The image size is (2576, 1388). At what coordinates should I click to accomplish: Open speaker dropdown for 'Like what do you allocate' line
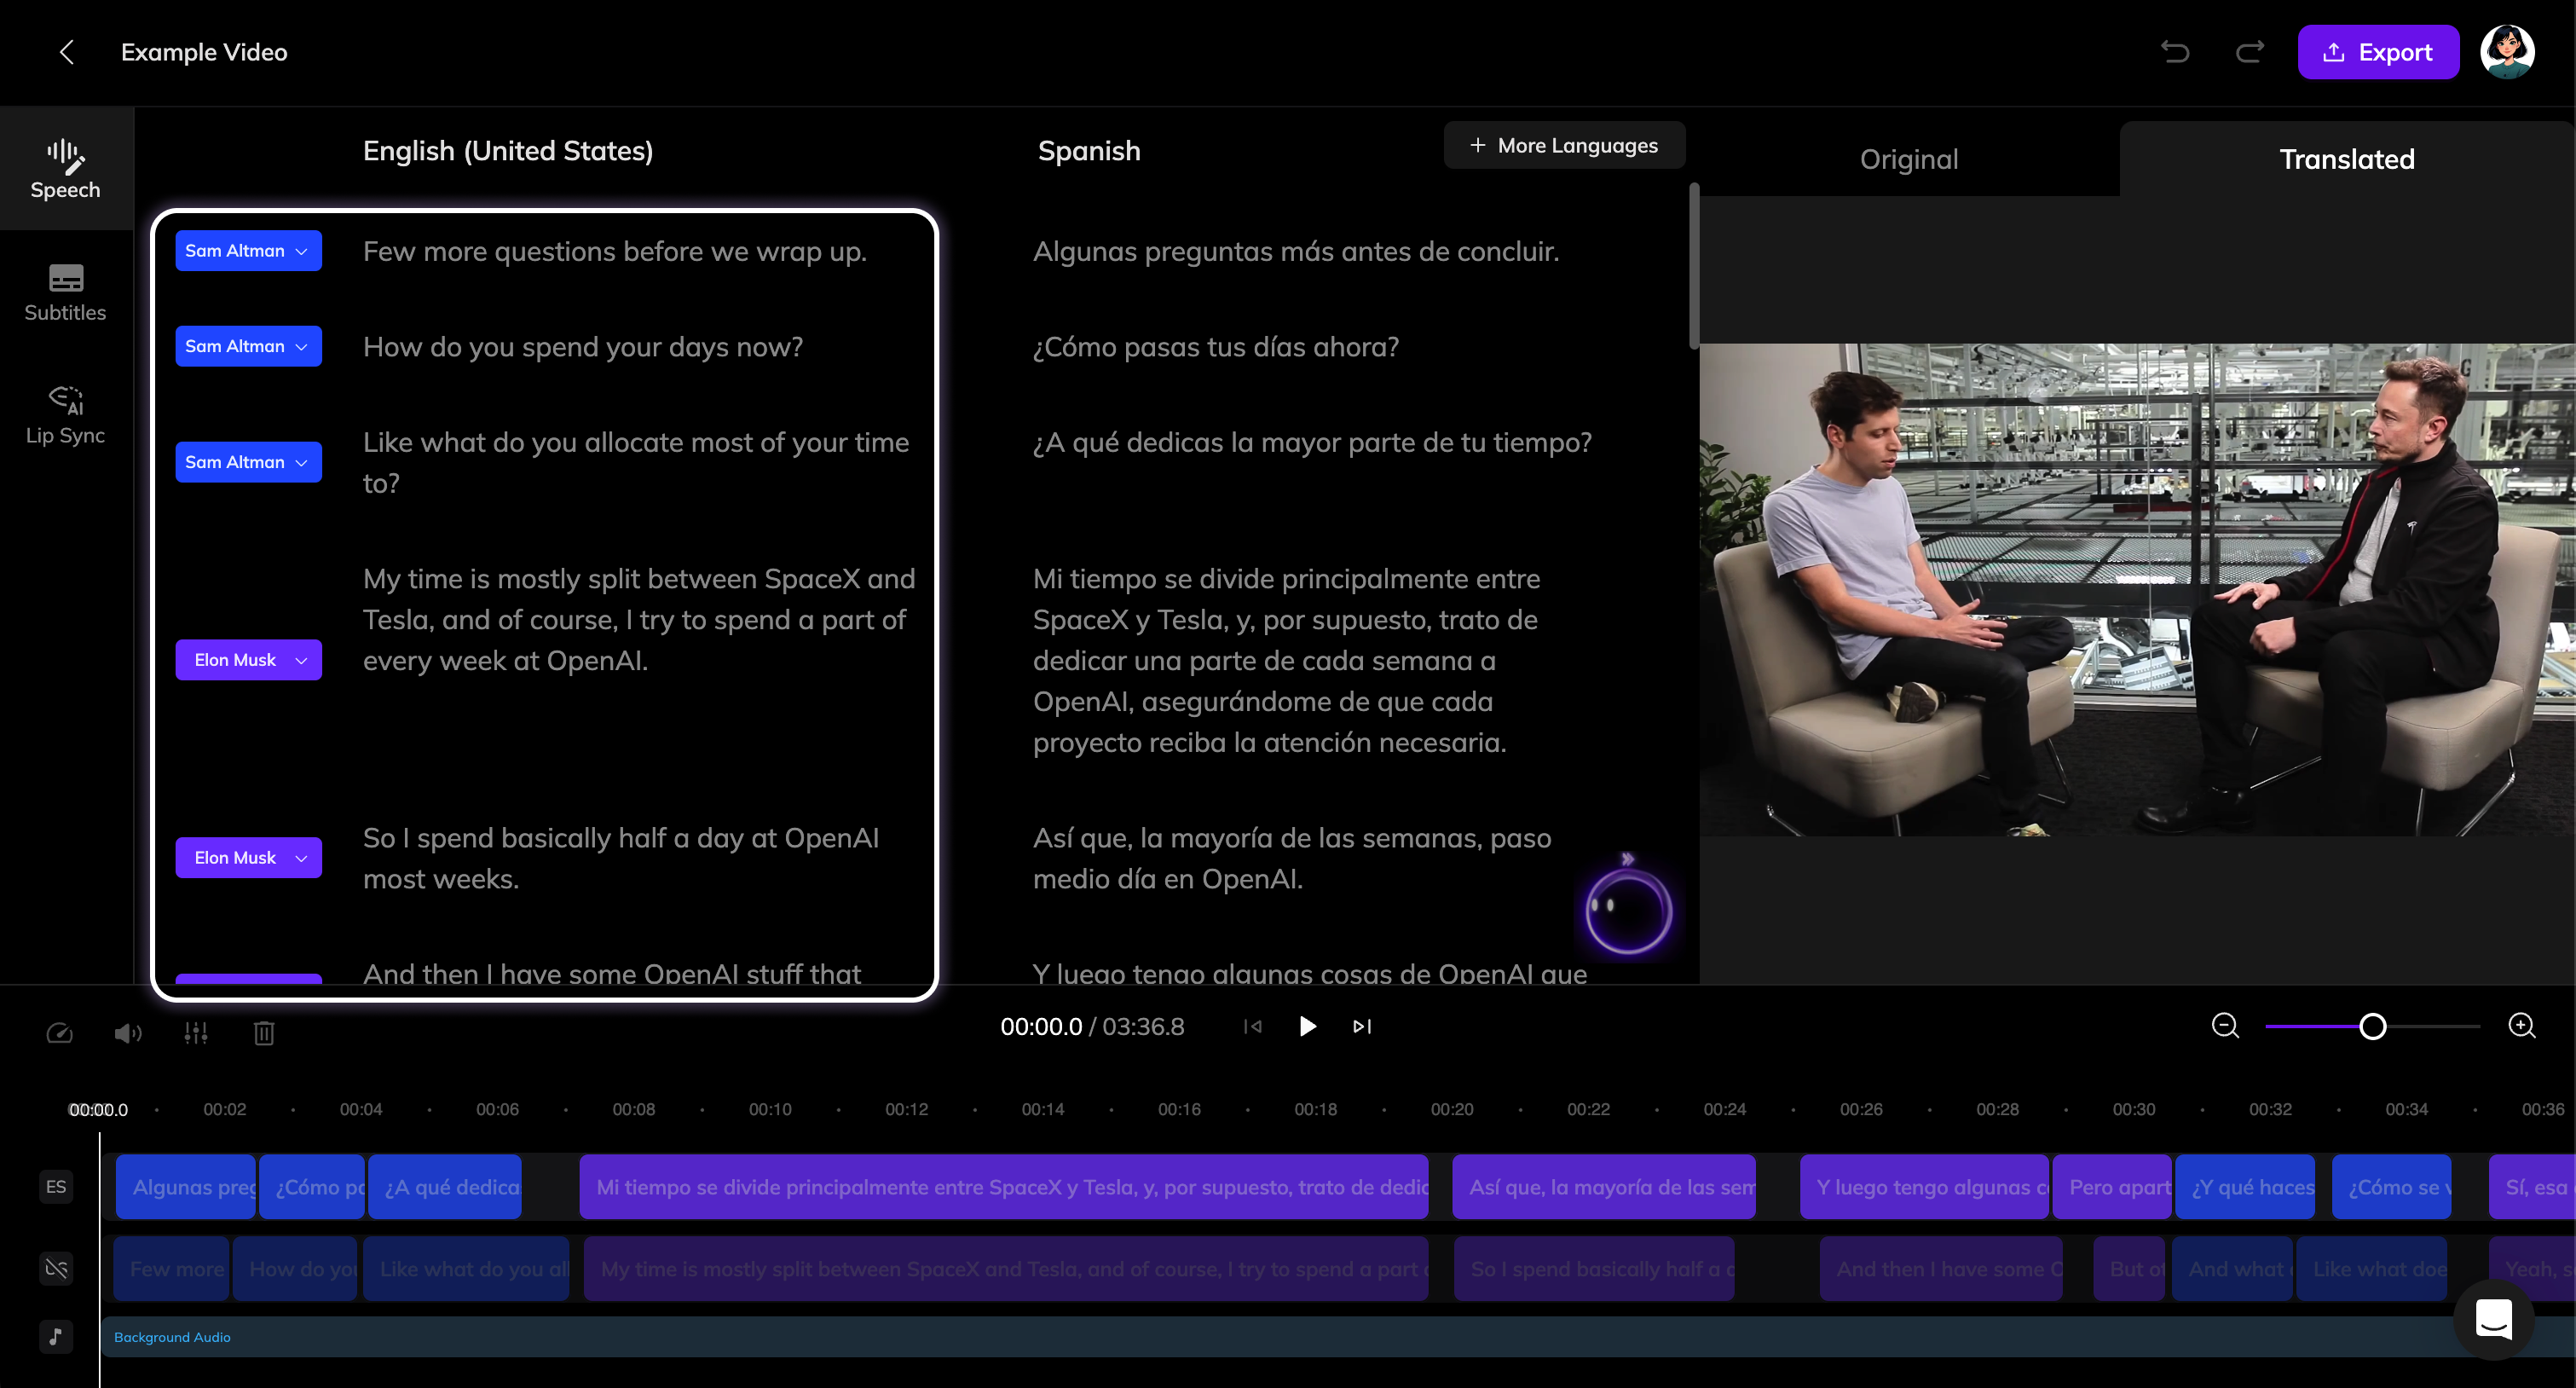pyautogui.click(x=248, y=462)
